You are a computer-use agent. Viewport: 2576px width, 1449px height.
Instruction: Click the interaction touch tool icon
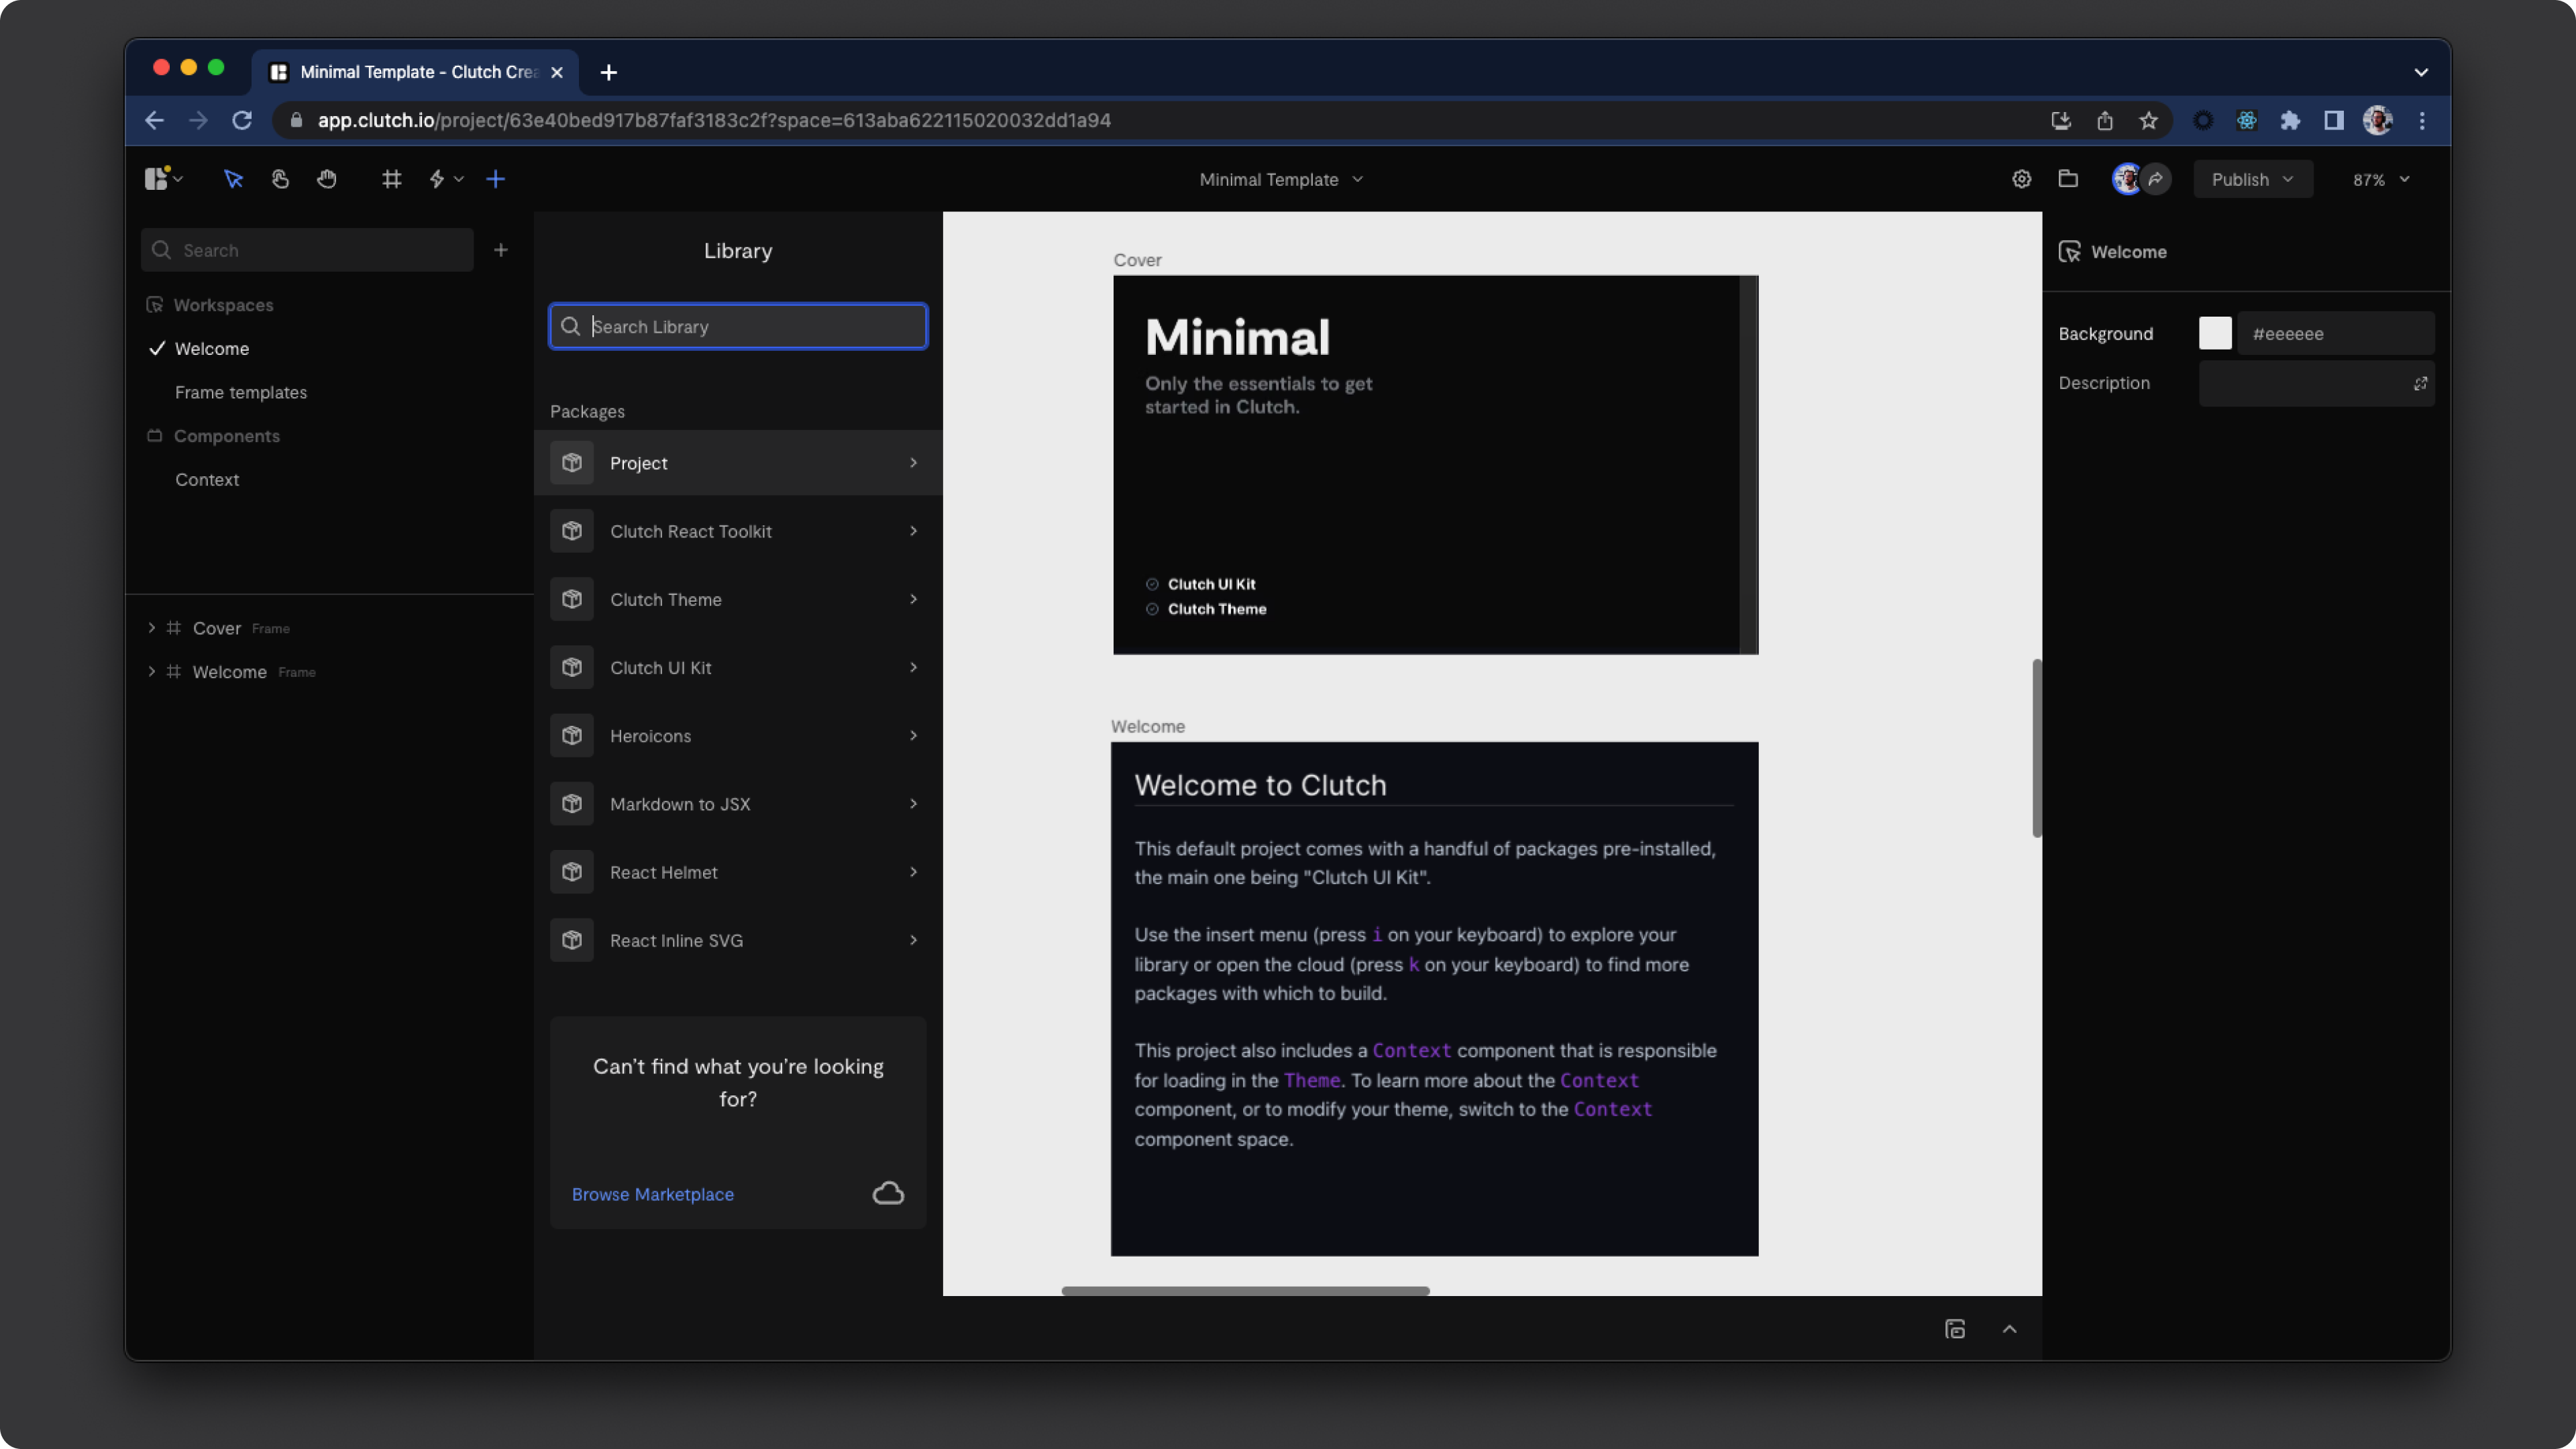280,179
